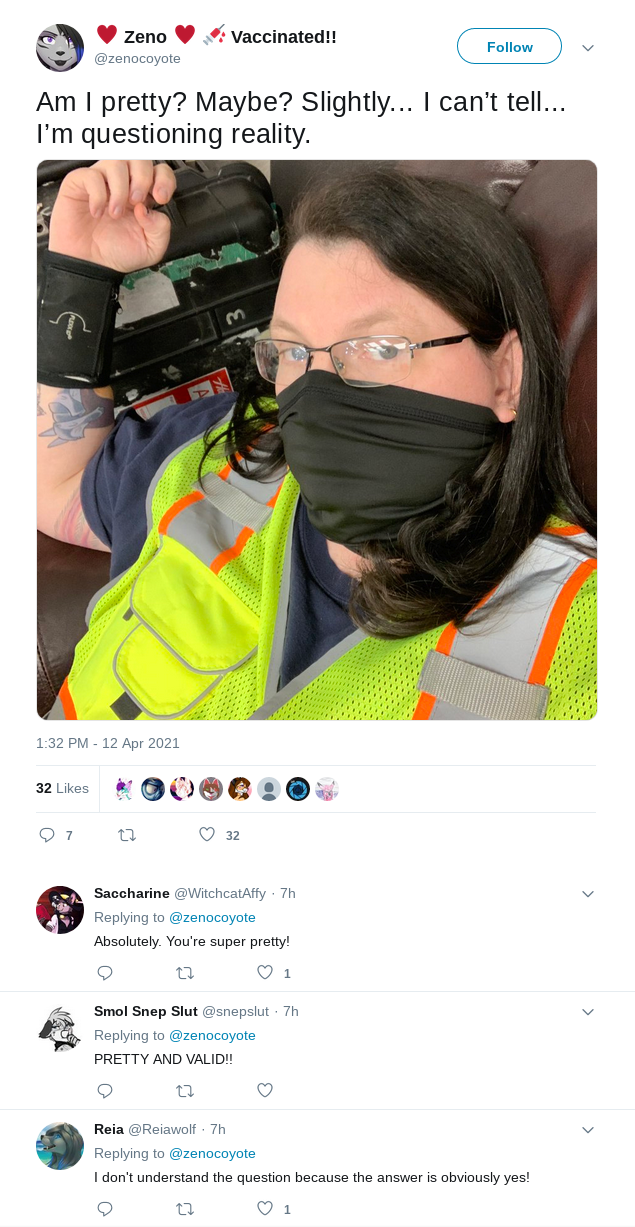Follow the zenocoyote account
This screenshot has height=1227, width=635.
(509, 47)
